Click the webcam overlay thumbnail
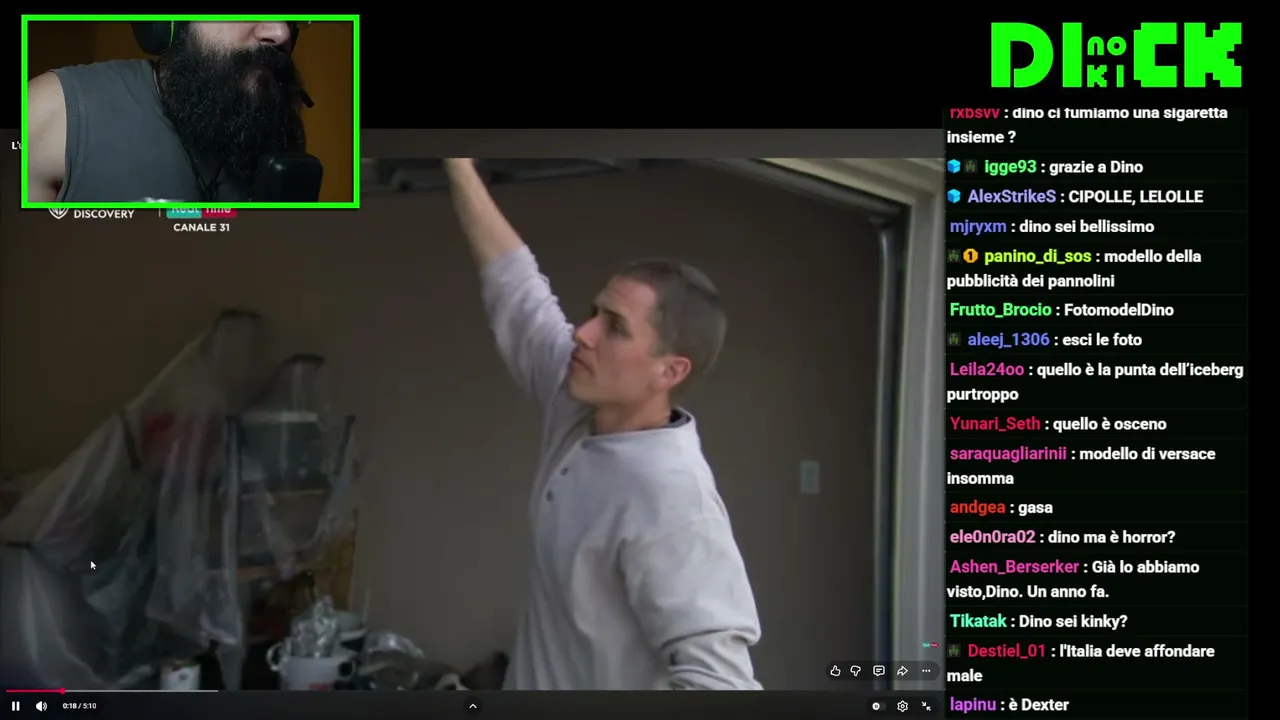Screen dimensions: 1280x720 [190, 111]
